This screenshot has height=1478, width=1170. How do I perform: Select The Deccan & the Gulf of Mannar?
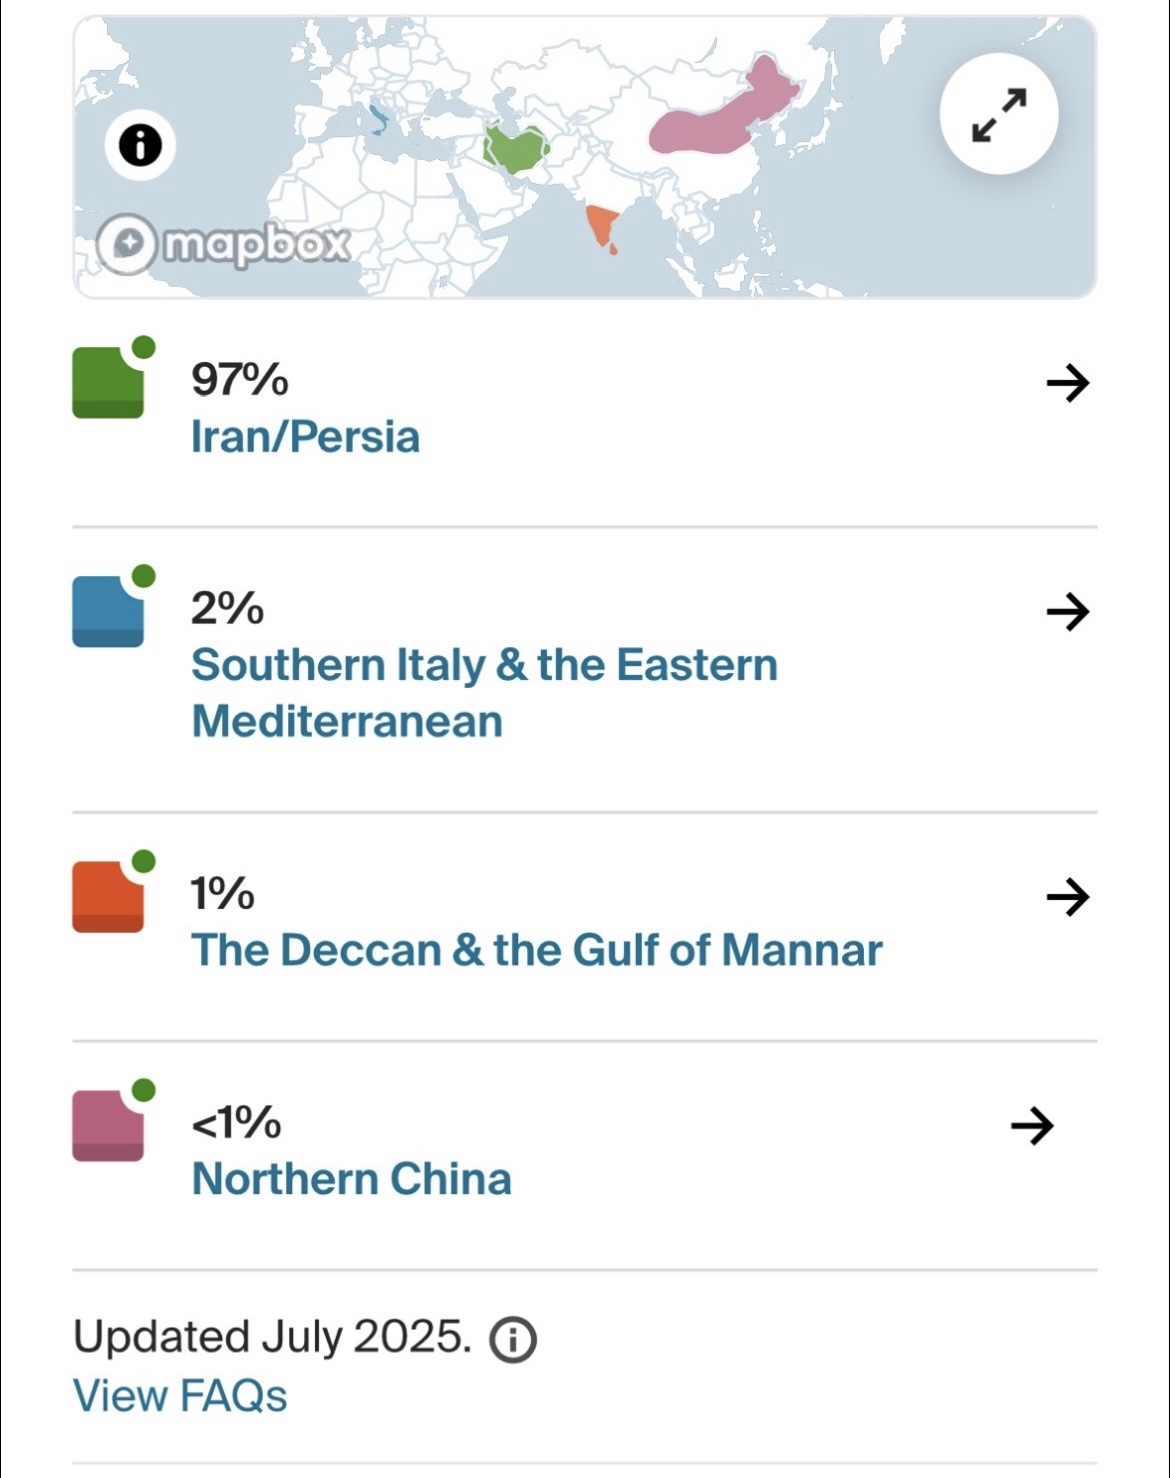tap(536, 950)
